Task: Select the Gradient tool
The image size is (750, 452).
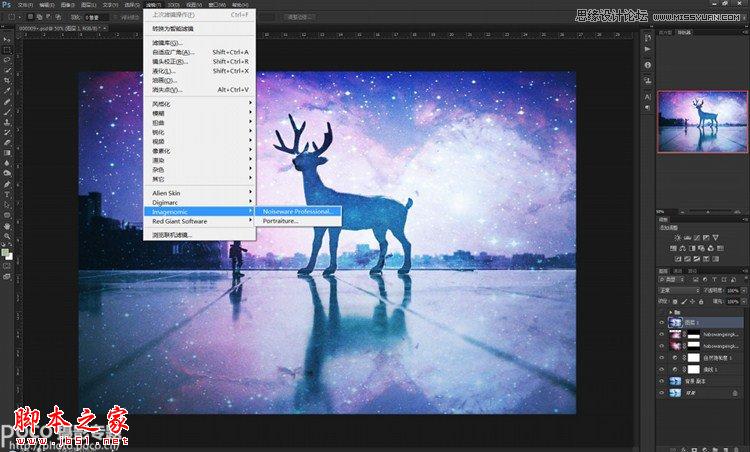Action: [7, 153]
